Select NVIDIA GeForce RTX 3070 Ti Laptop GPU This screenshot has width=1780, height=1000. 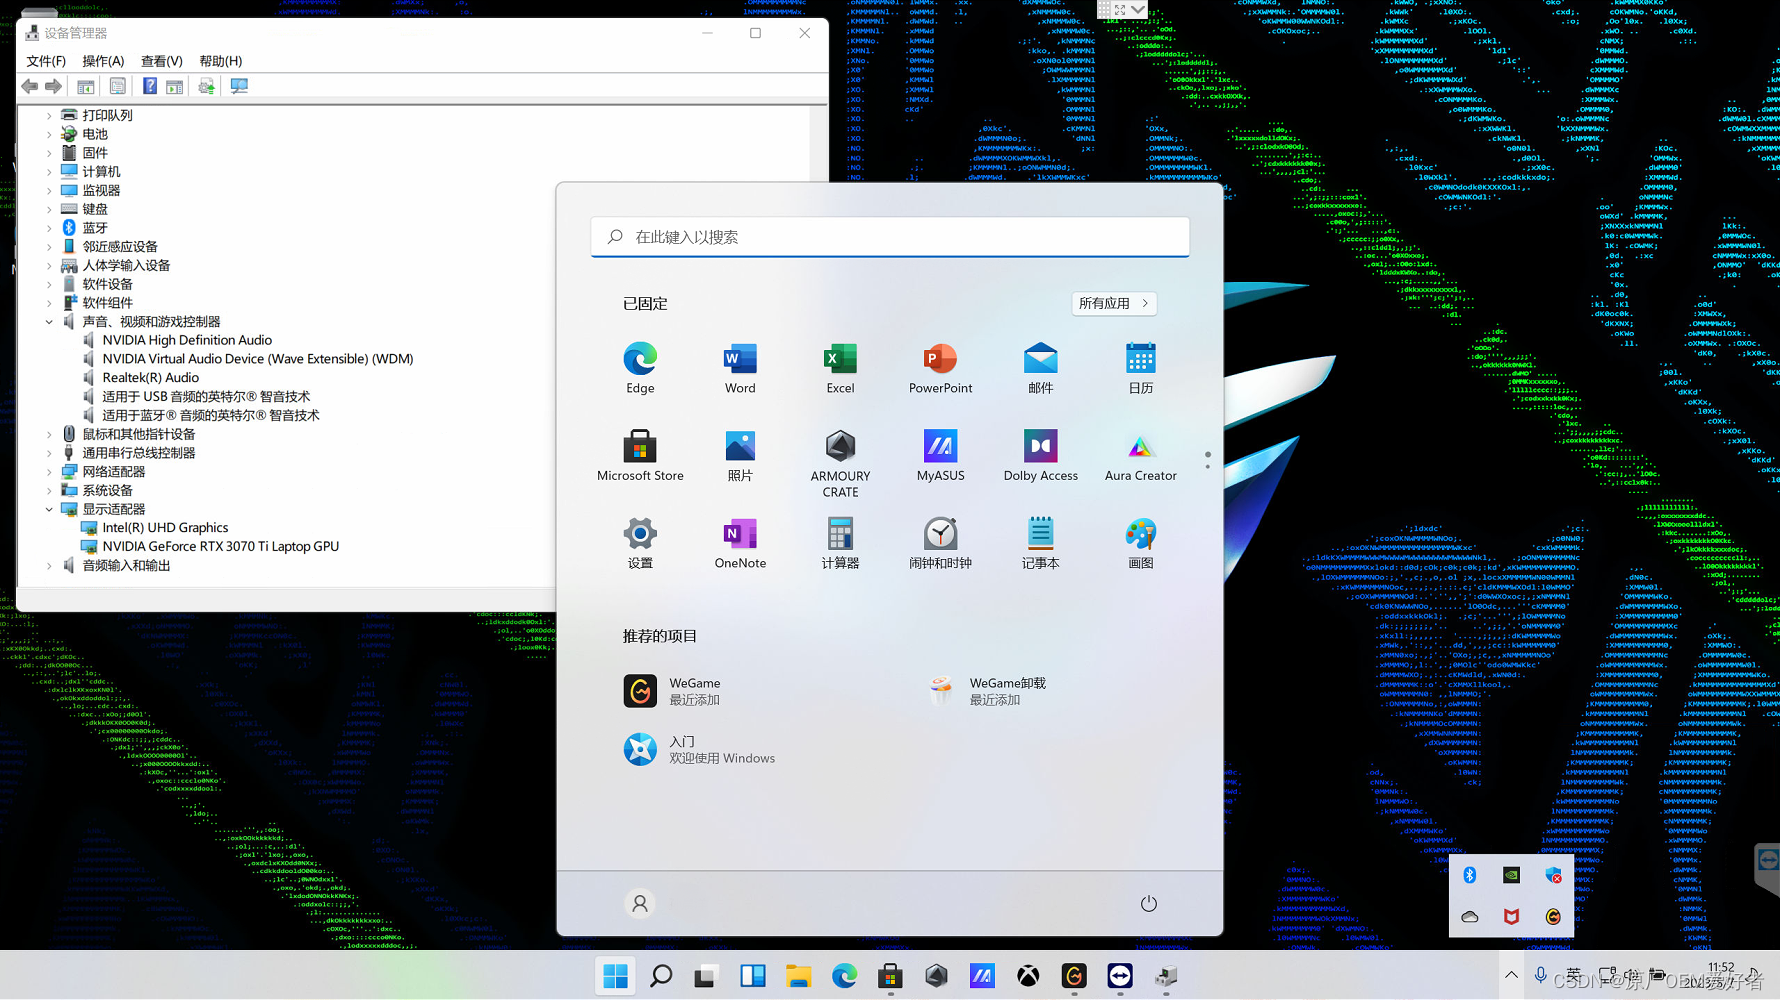point(220,547)
